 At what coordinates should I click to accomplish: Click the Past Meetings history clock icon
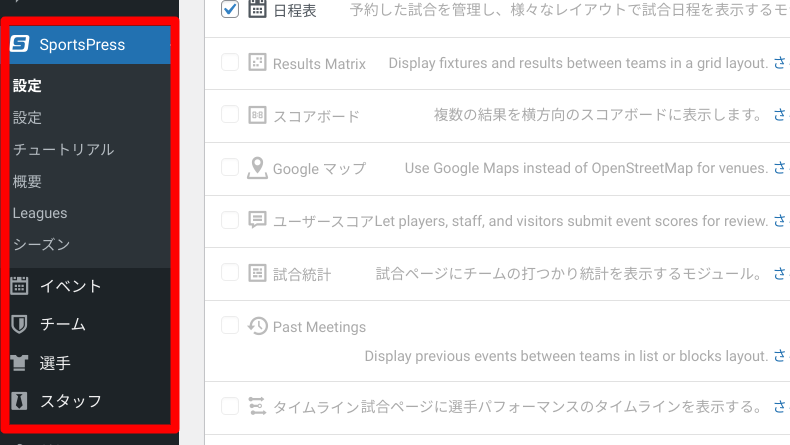257,326
